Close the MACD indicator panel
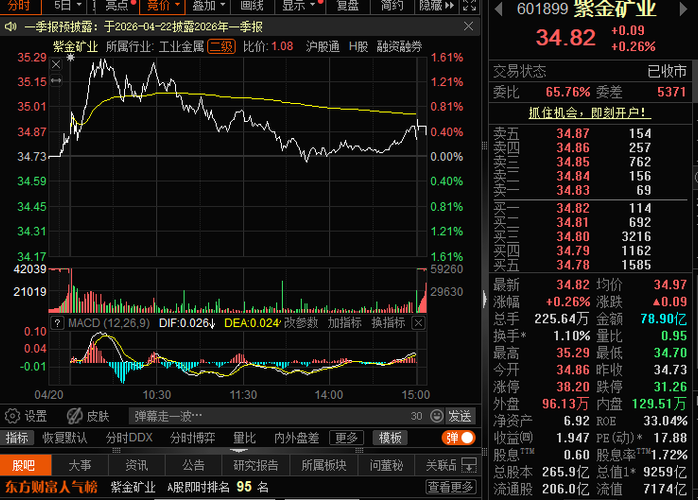Image resolution: width=698 pixels, height=500 pixels. point(418,323)
